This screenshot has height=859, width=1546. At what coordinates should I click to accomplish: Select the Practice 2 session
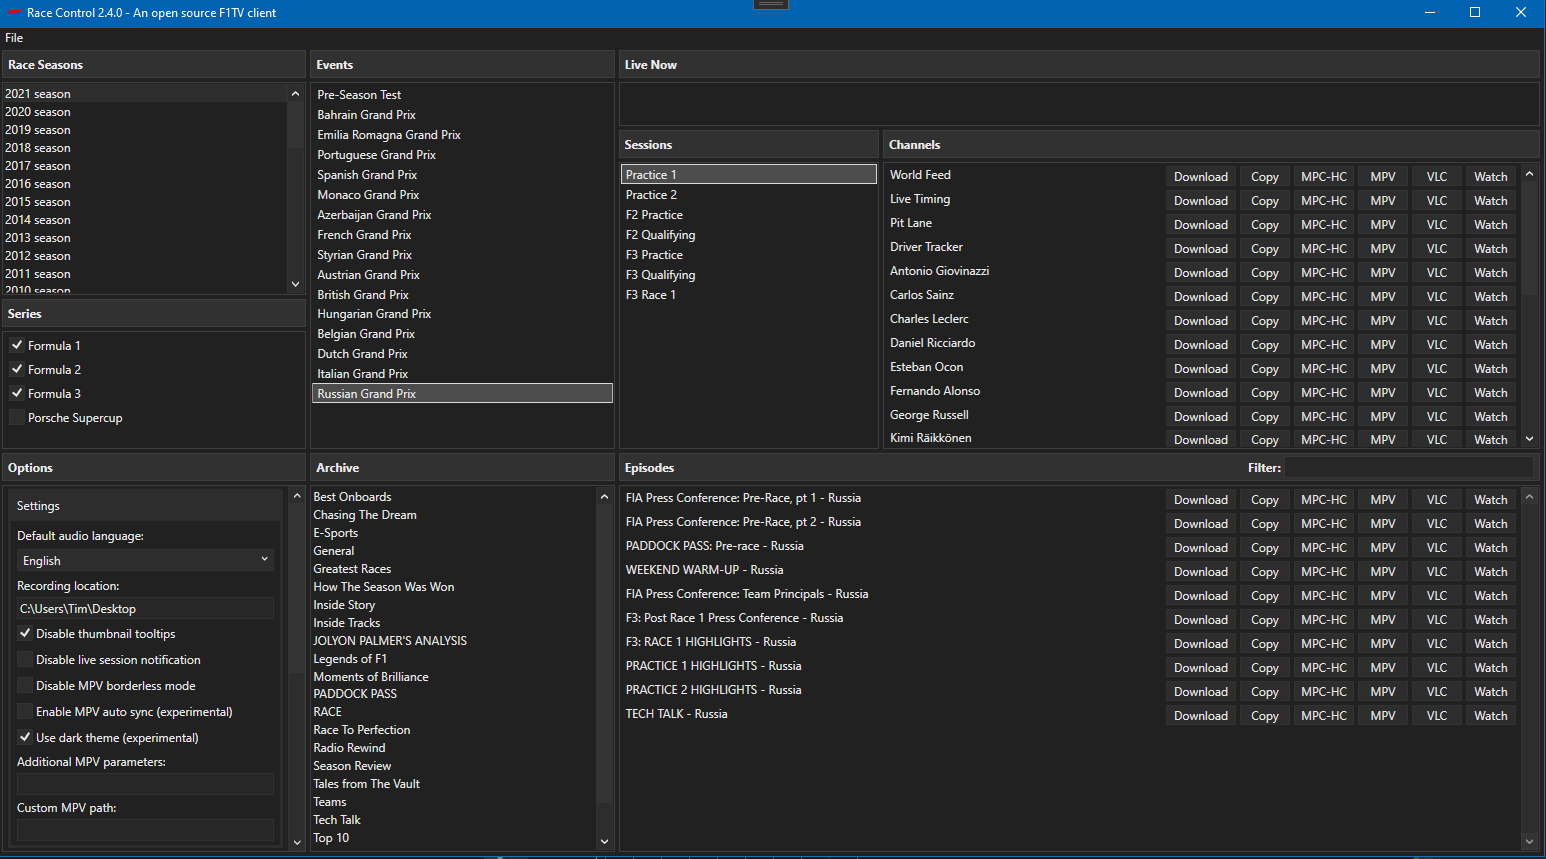coord(748,195)
